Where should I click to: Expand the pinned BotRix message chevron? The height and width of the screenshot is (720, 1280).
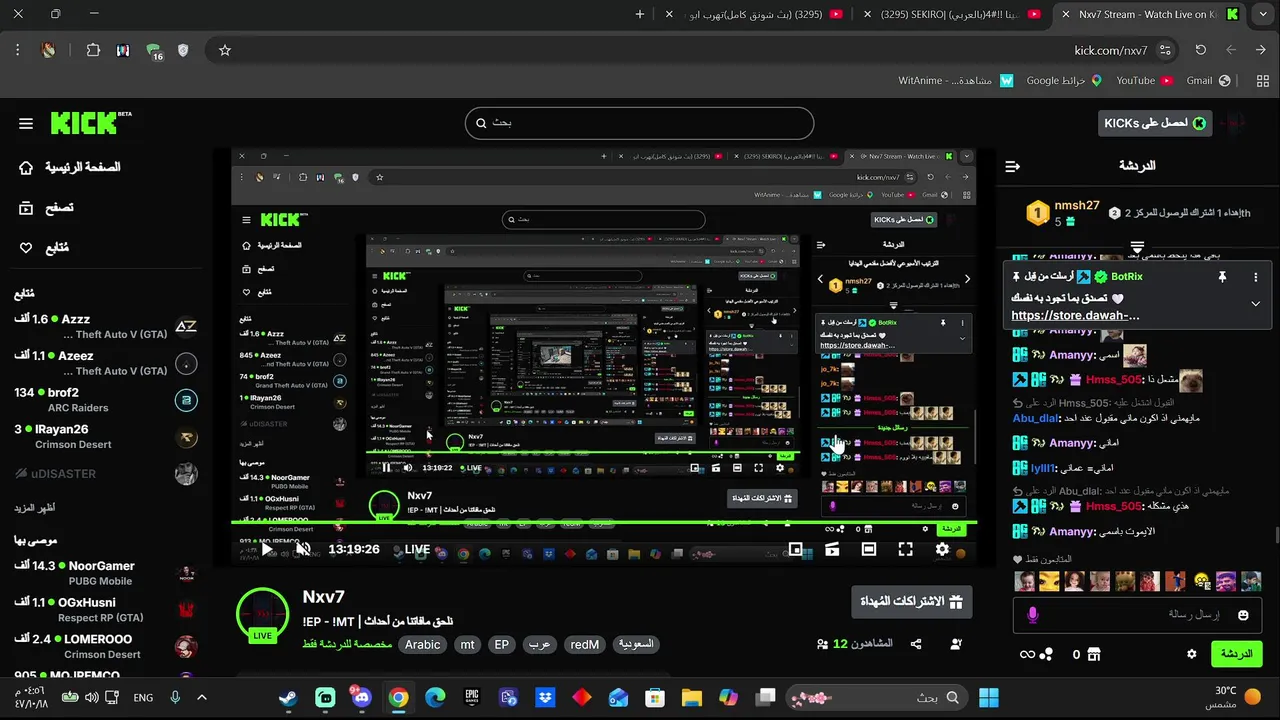point(1256,303)
